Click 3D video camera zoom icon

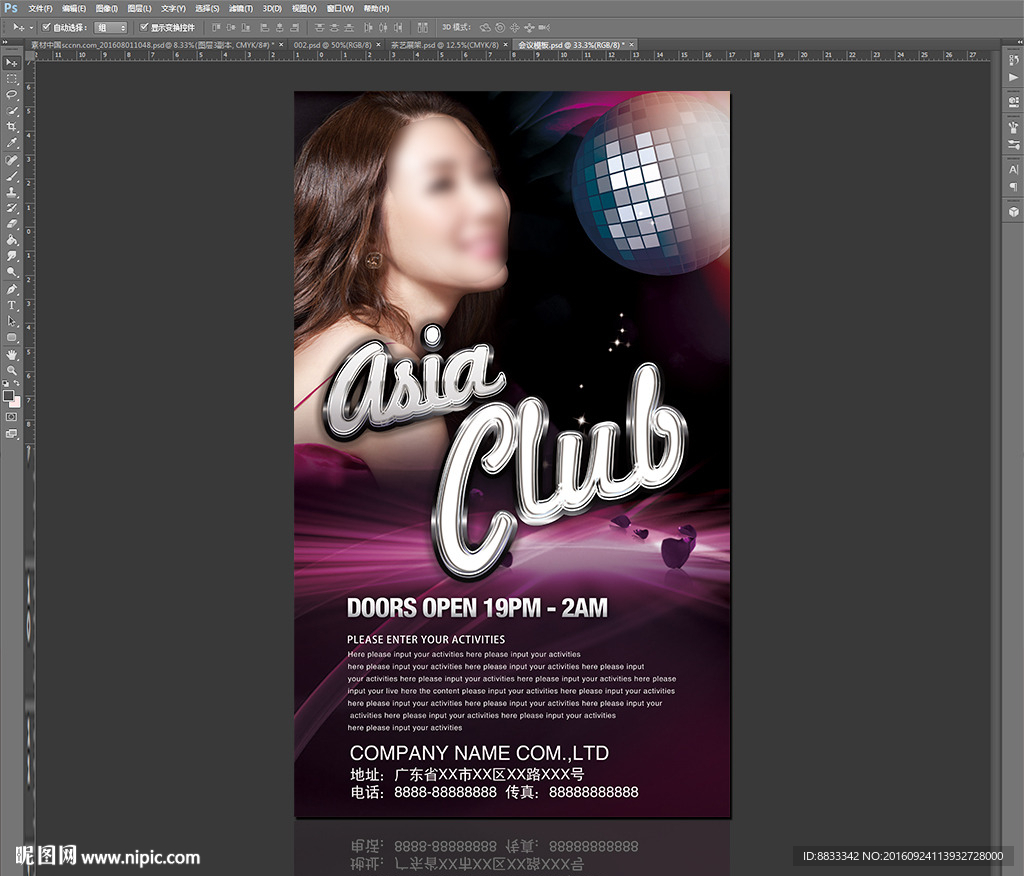pyautogui.click(x=544, y=27)
